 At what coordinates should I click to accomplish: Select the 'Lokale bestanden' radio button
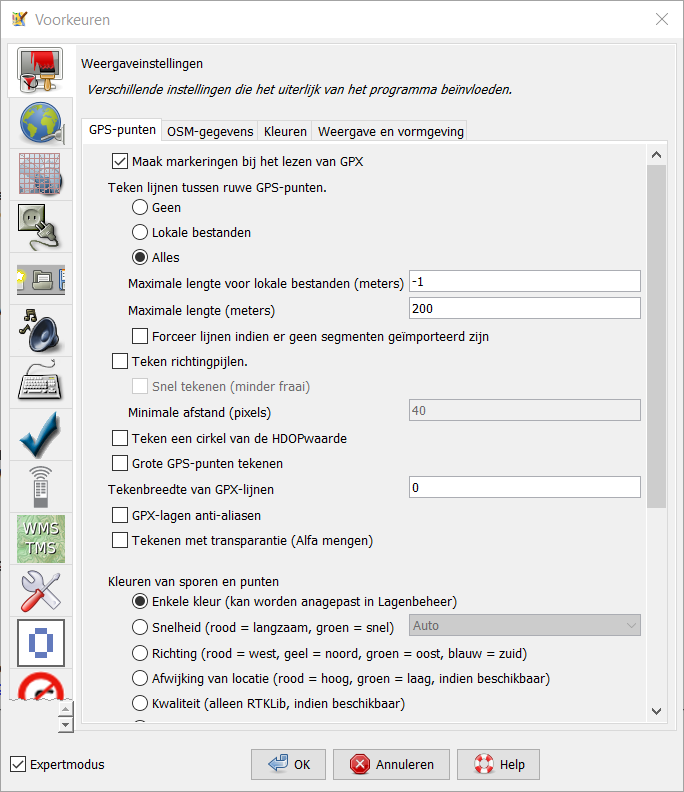tap(141, 232)
